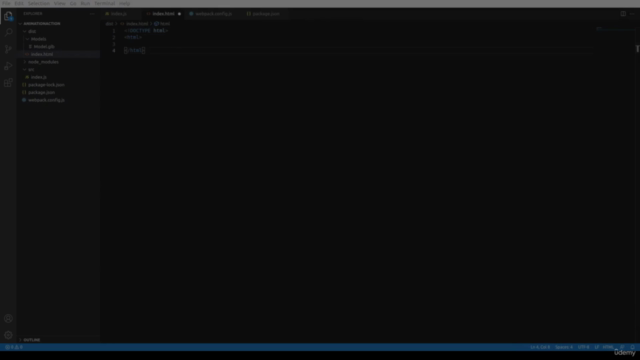Image resolution: width=640 pixels, height=360 pixels.
Task: Open package-lock.json in explorer
Action: (x=46, y=85)
